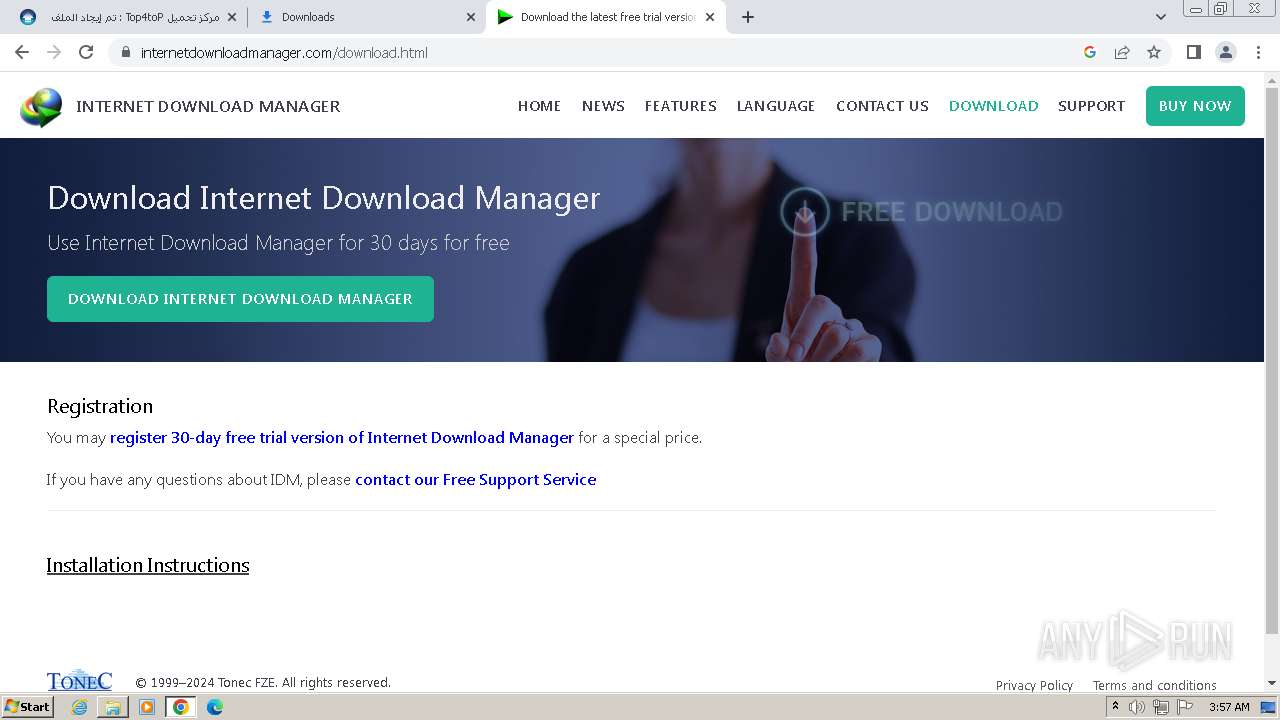Open the browser side panel
The height and width of the screenshot is (720, 1280).
(1193, 52)
